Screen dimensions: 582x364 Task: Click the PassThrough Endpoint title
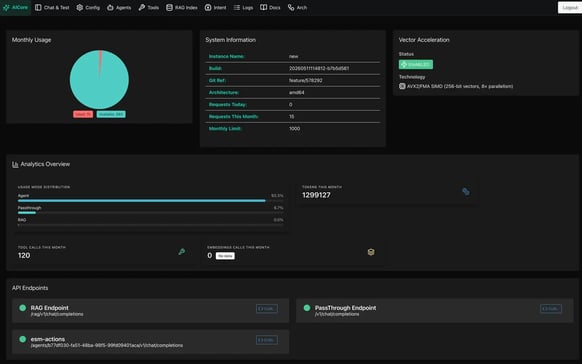click(345, 308)
